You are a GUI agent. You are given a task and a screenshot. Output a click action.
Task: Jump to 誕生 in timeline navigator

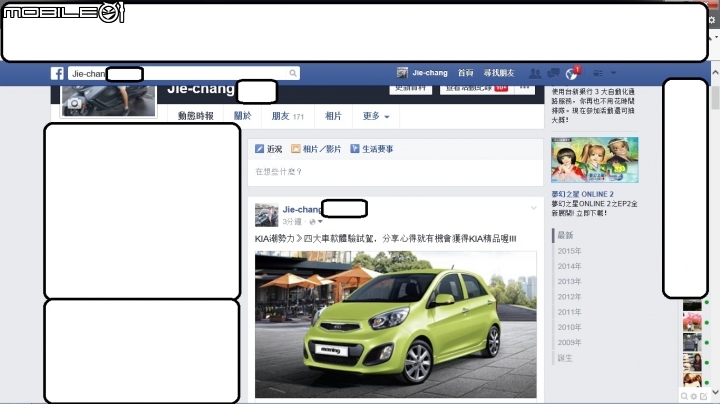pos(565,358)
